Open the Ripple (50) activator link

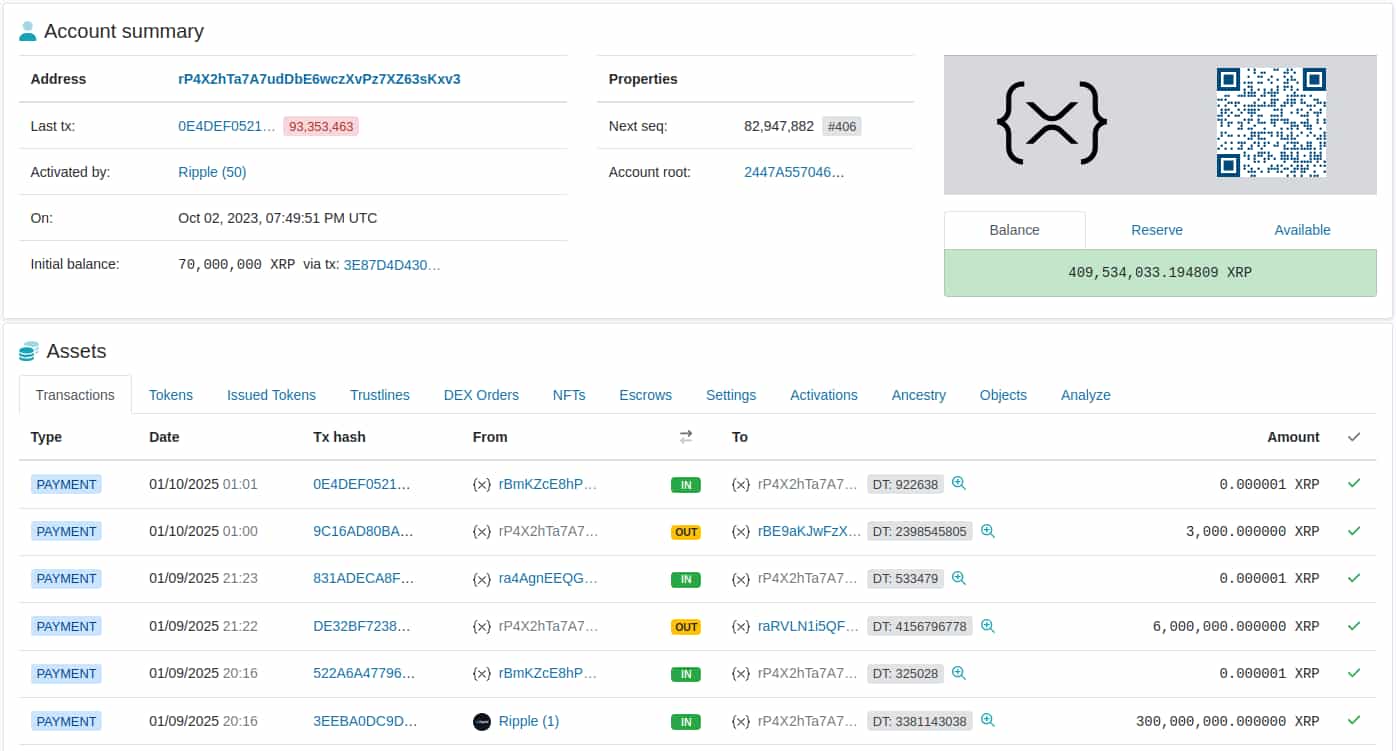211,171
